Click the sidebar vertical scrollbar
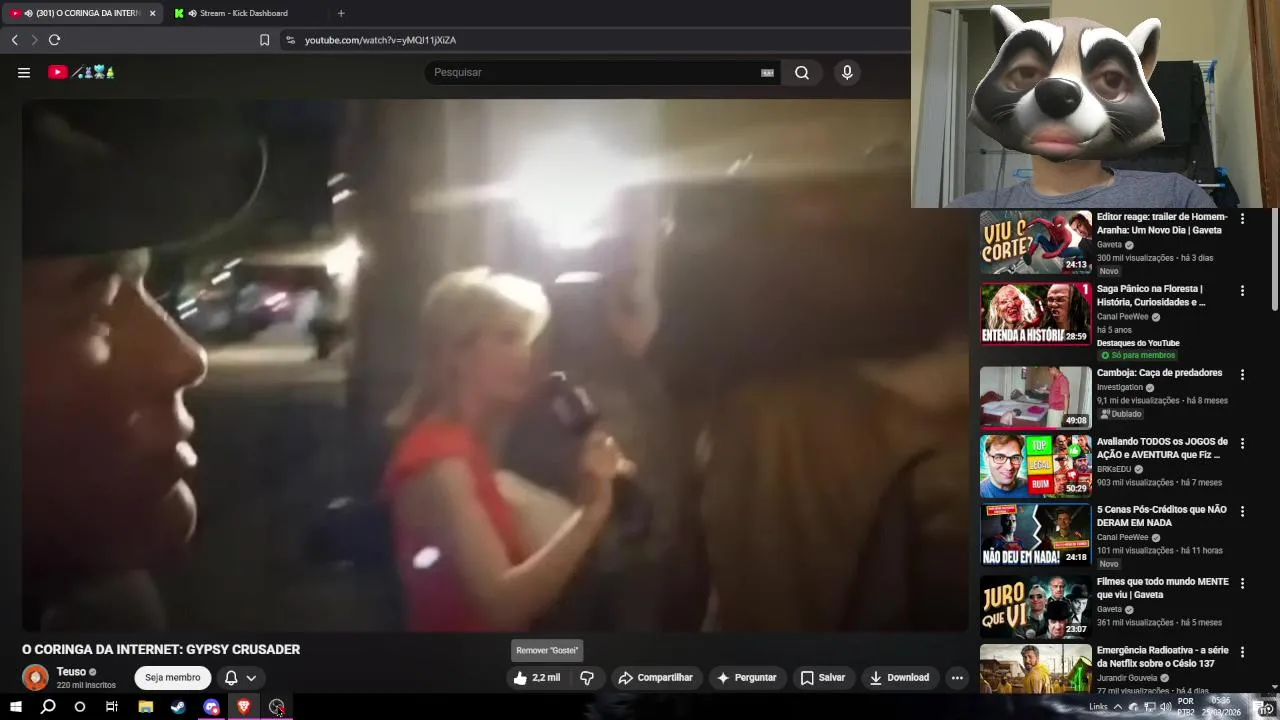The height and width of the screenshot is (720, 1280). (x=1275, y=260)
